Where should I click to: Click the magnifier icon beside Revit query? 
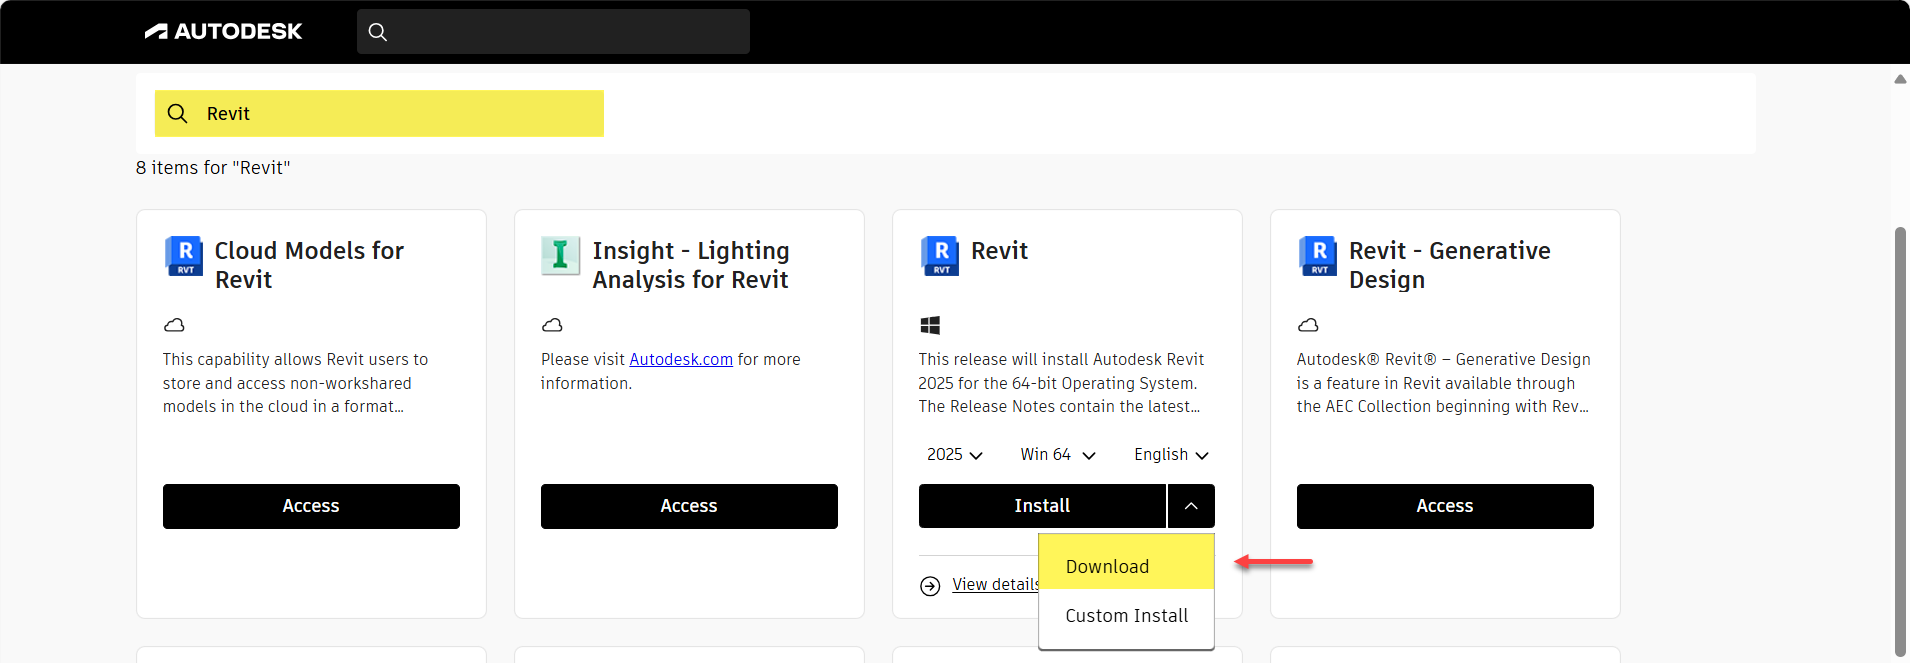[177, 114]
